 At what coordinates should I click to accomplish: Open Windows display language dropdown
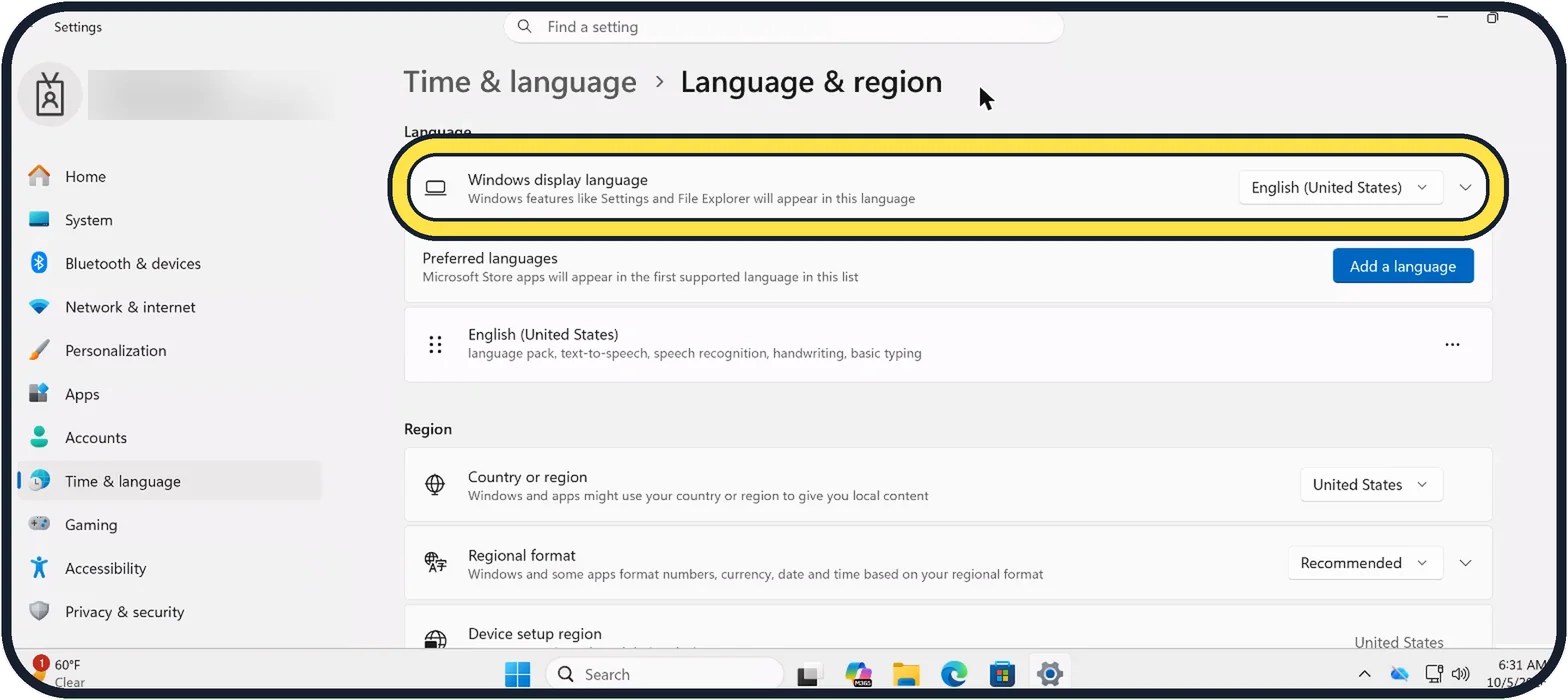click(x=1340, y=188)
